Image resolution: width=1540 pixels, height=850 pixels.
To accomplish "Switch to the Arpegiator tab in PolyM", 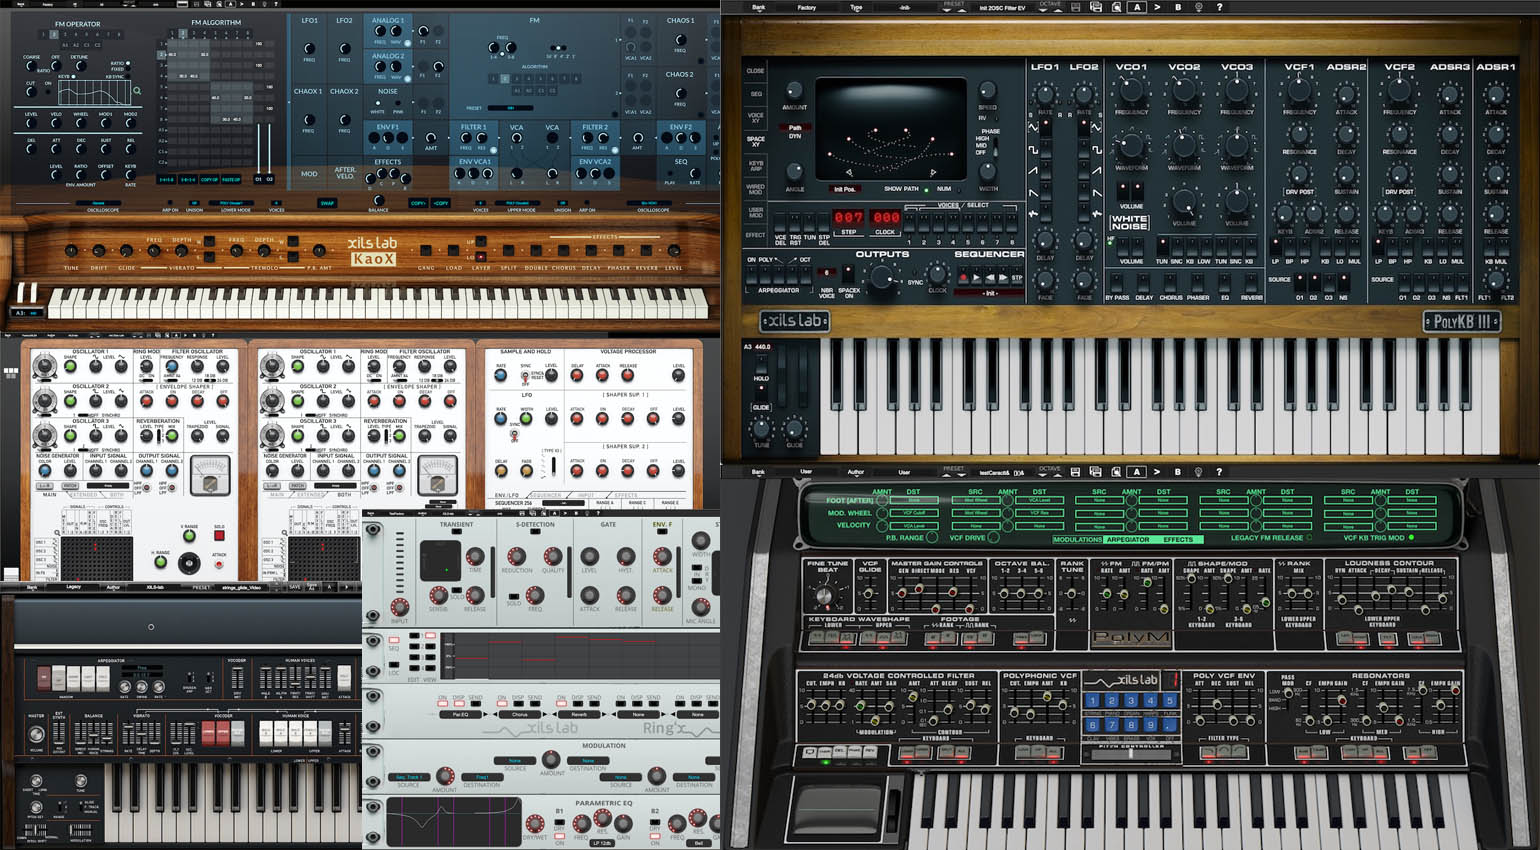I will 1127,539.
